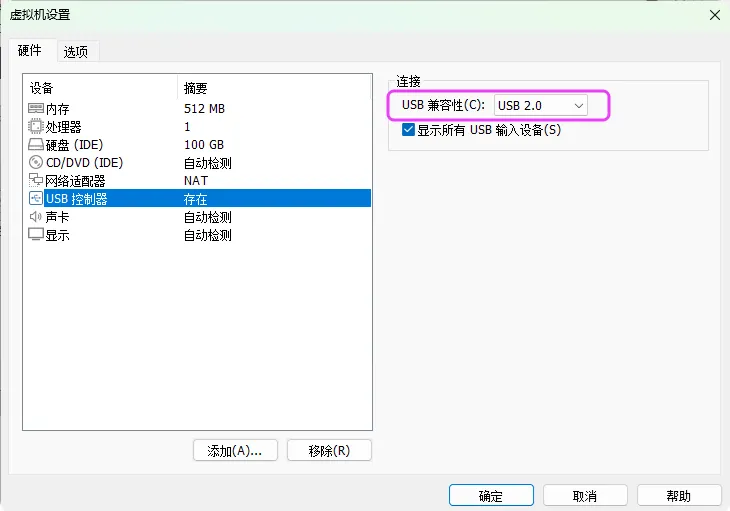Click the 添加(A)... button

[x=235, y=450]
